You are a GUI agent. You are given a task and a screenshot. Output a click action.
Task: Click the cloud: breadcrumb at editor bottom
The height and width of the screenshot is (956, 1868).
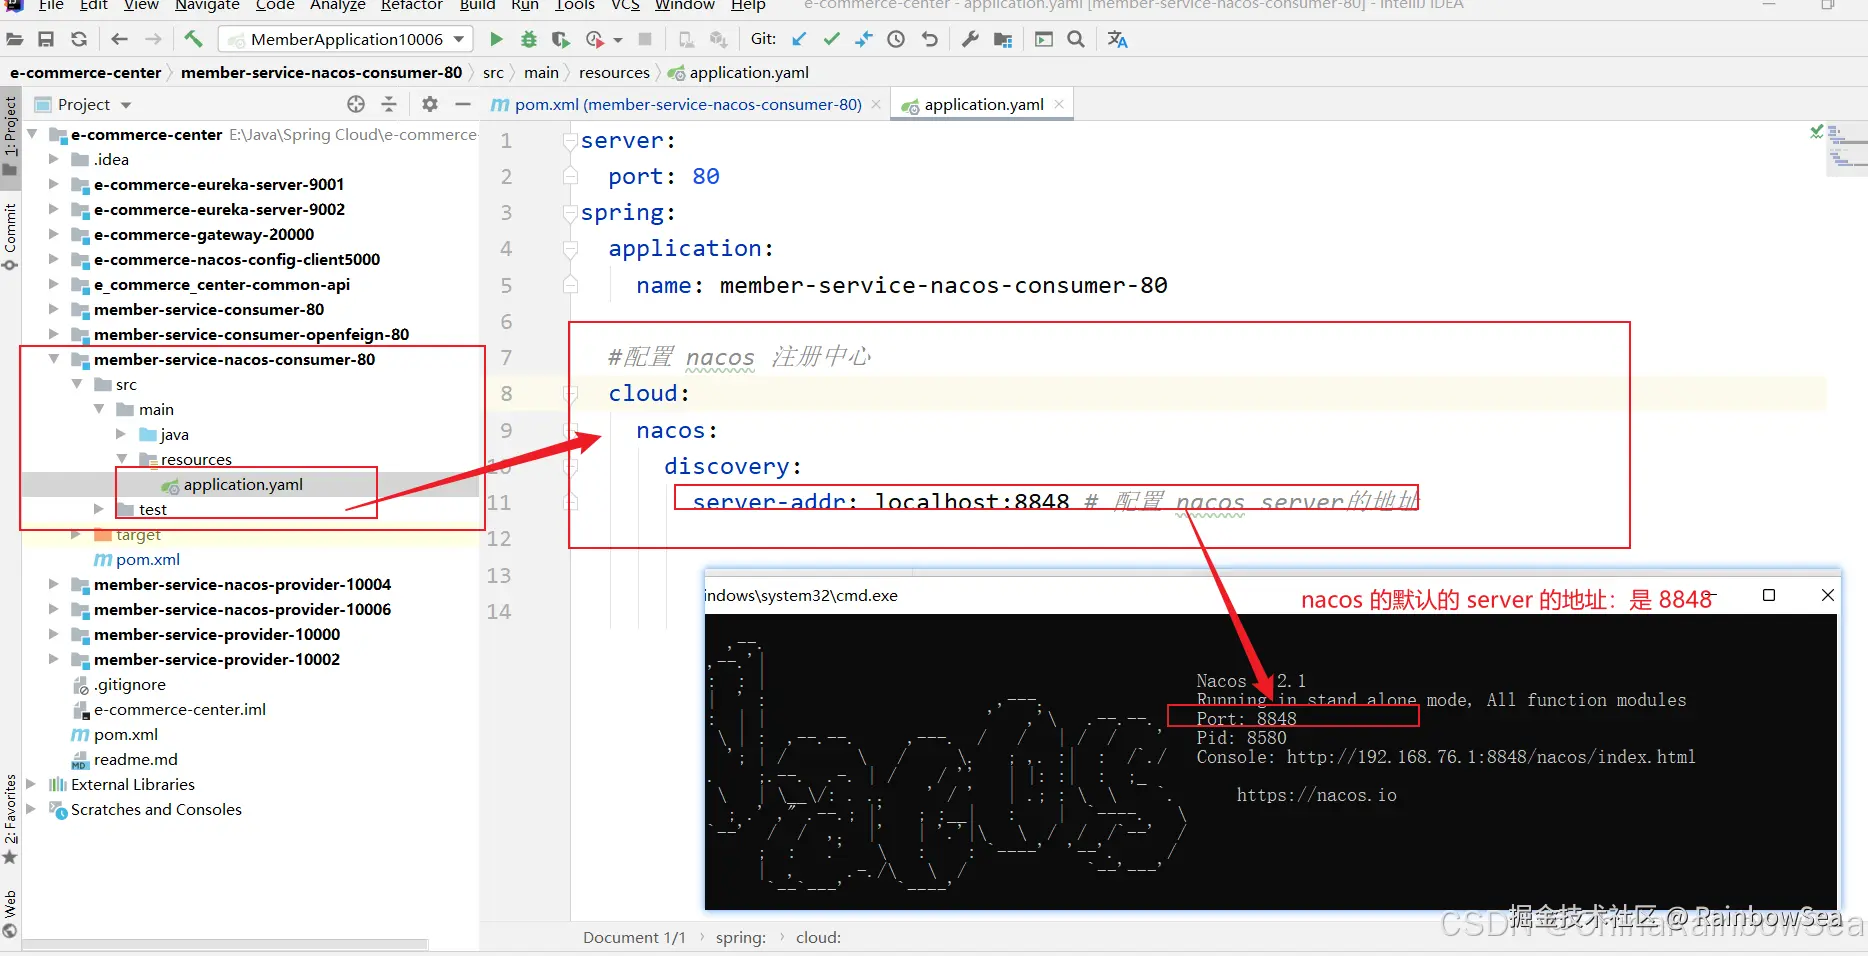click(x=818, y=938)
